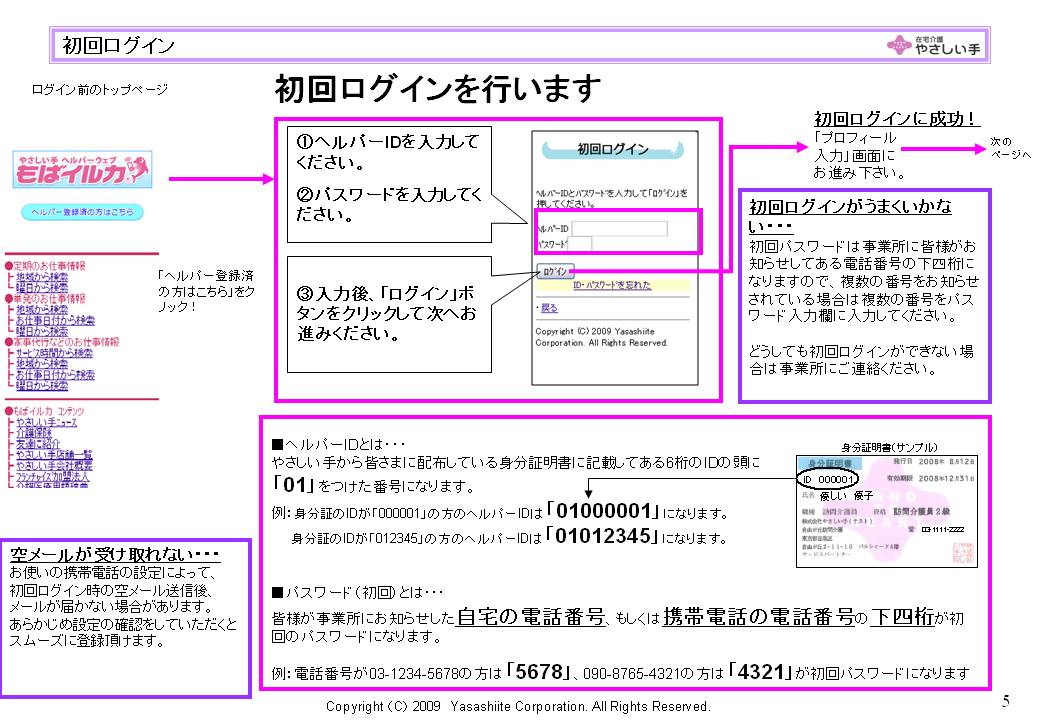Click the 友達に紹介 link

click(x=38, y=445)
